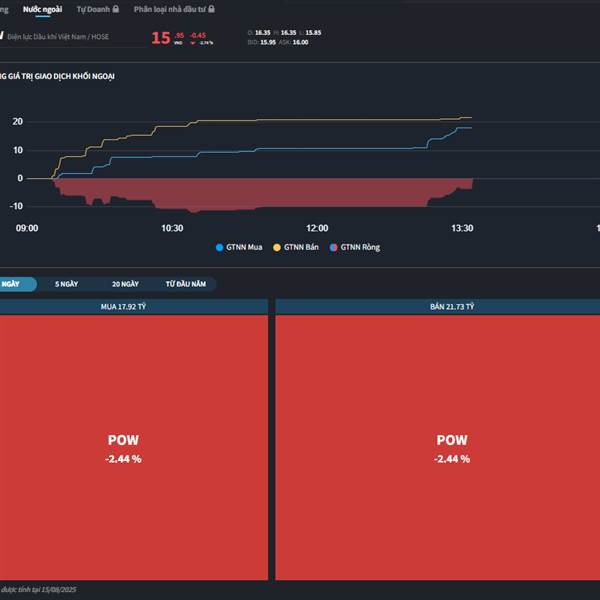Click the price change value -0.45

tap(198, 36)
